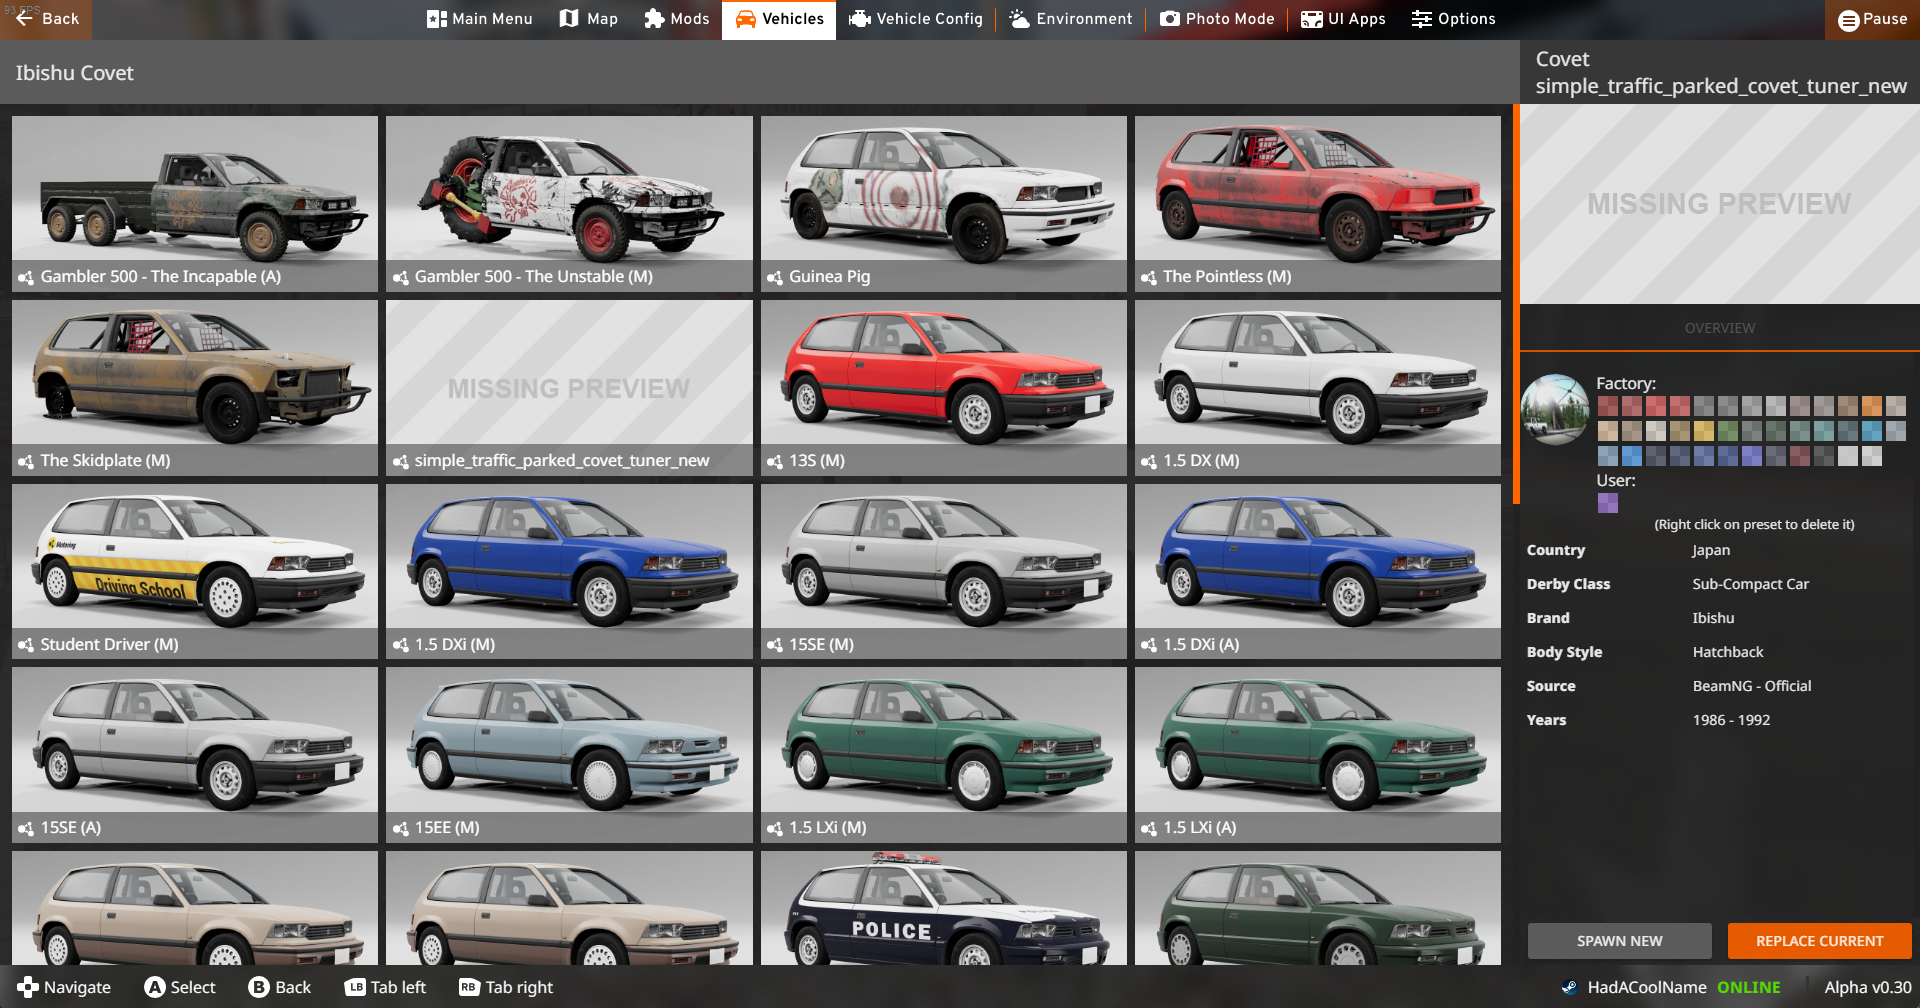Click the Spawn New button

point(1620,941)
